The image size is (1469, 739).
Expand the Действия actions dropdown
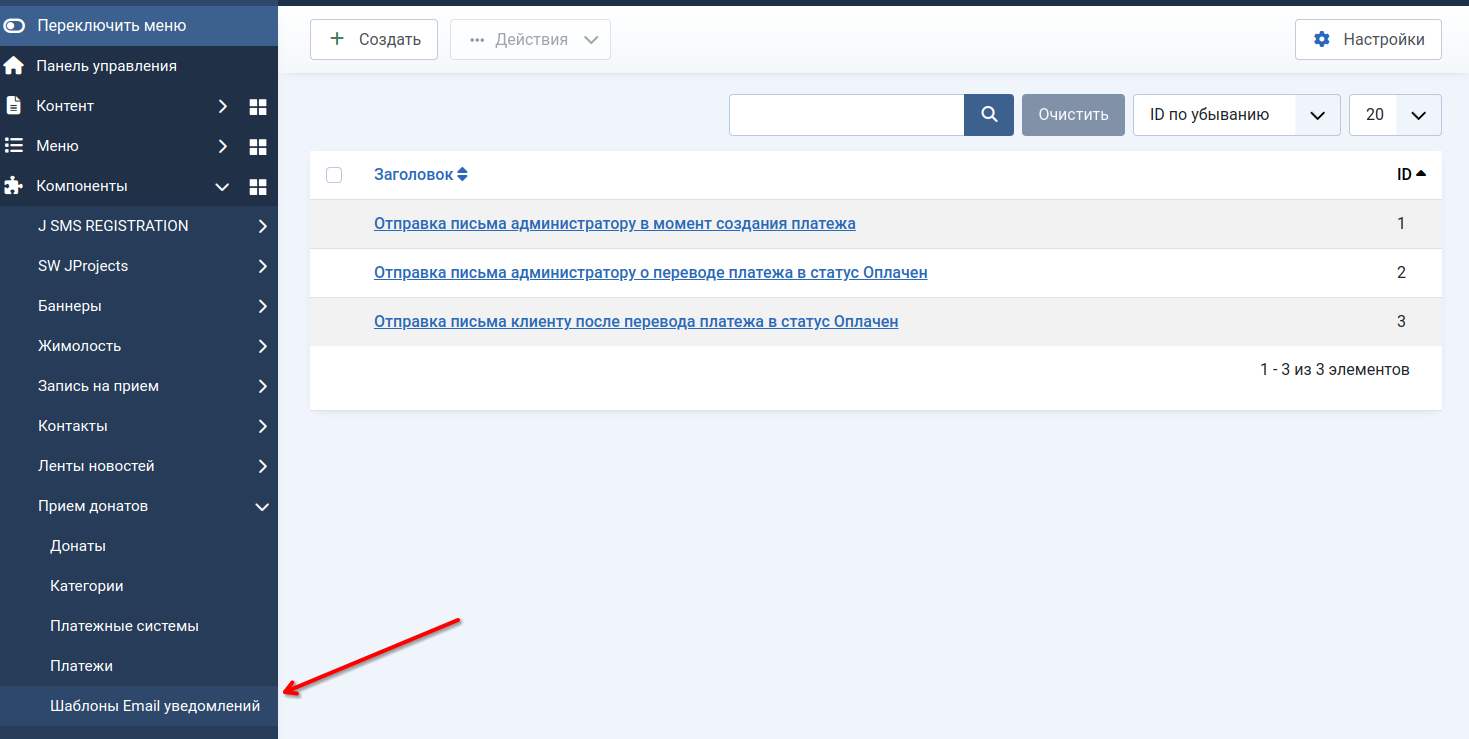click(530, 40)
